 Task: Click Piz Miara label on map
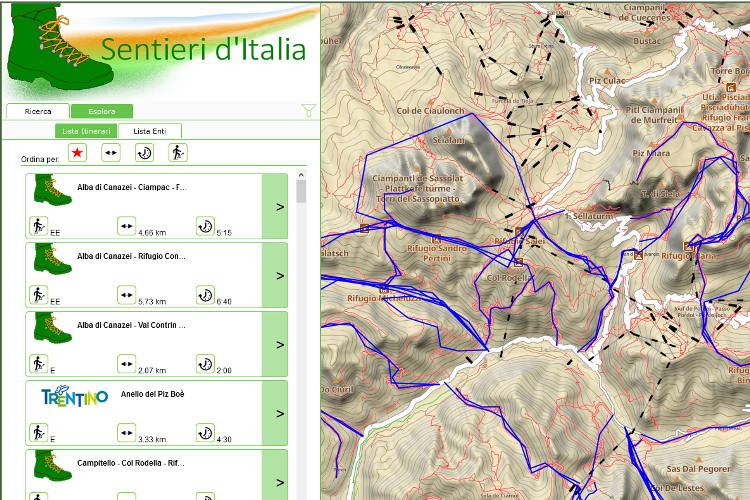pos(651,153)
